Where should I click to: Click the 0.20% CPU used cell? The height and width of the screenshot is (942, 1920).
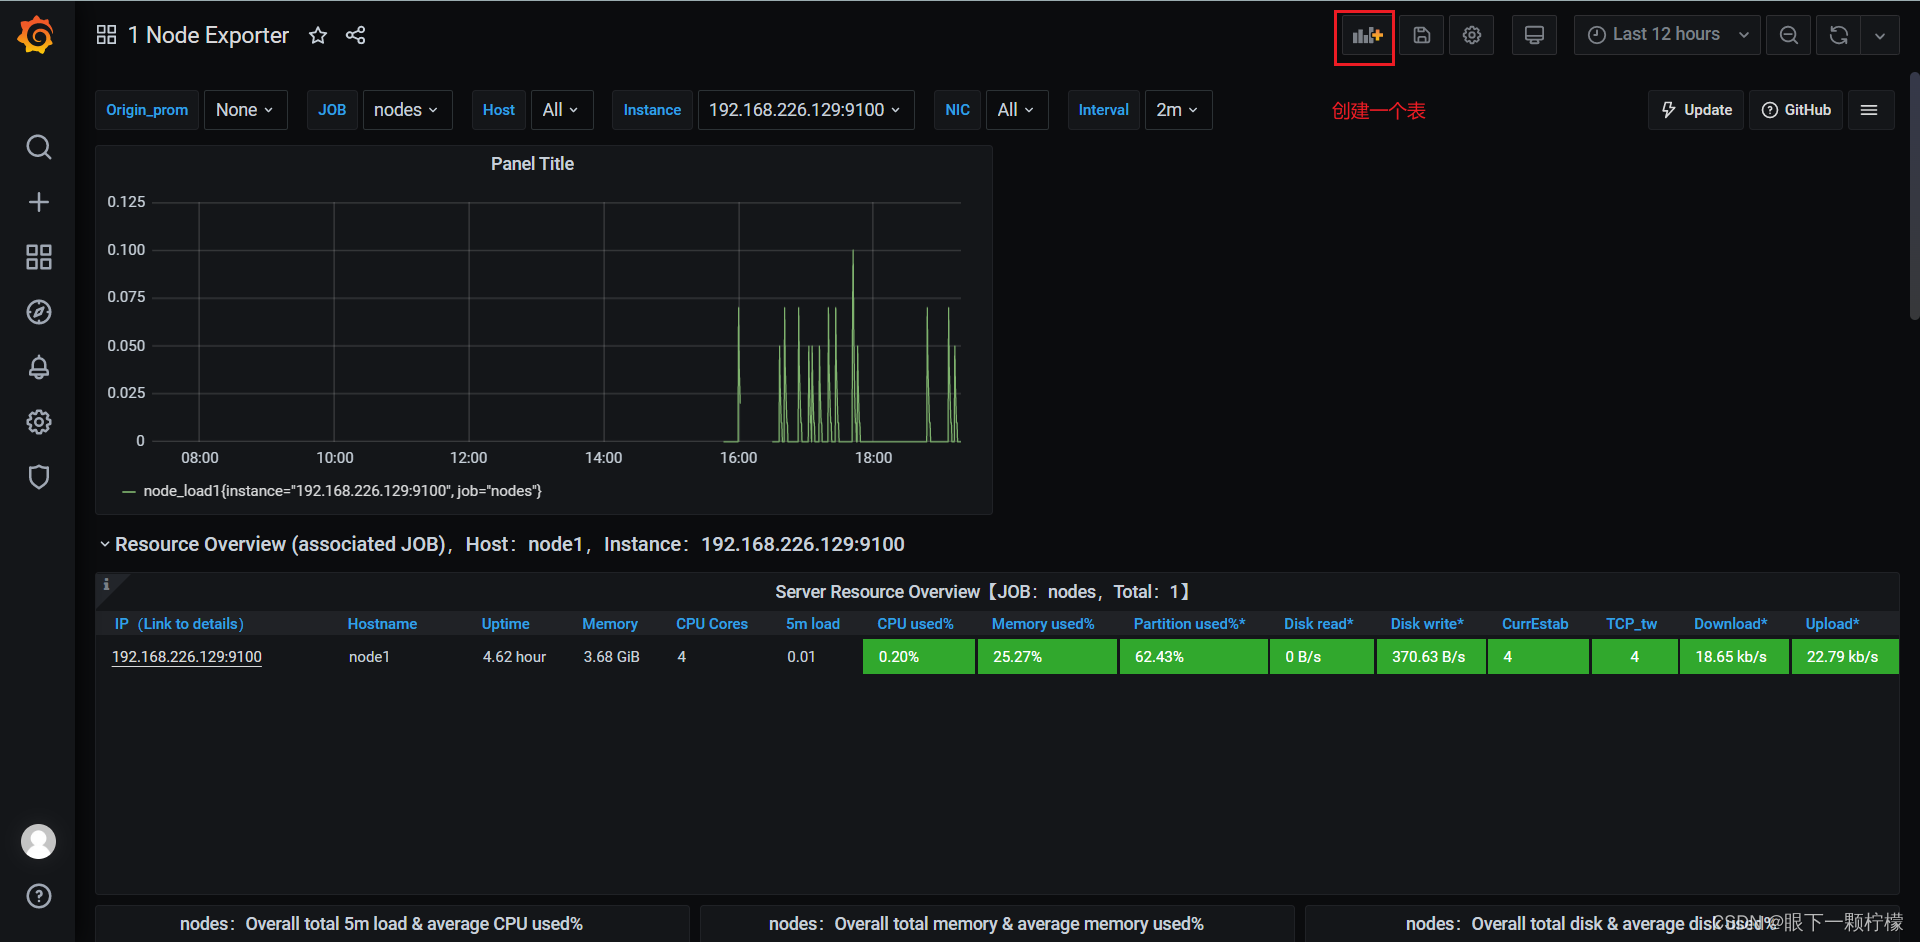click(919, 657)
